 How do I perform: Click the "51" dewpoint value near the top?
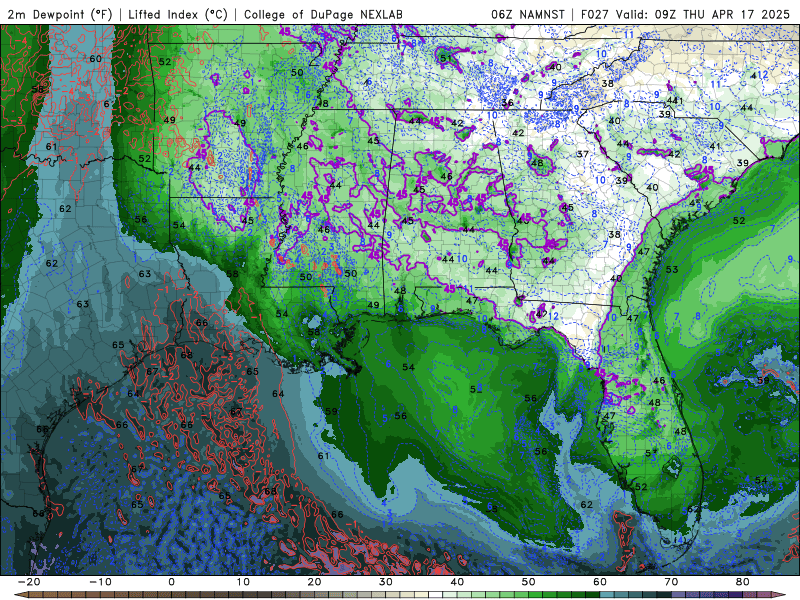click(x=445, y=58)
